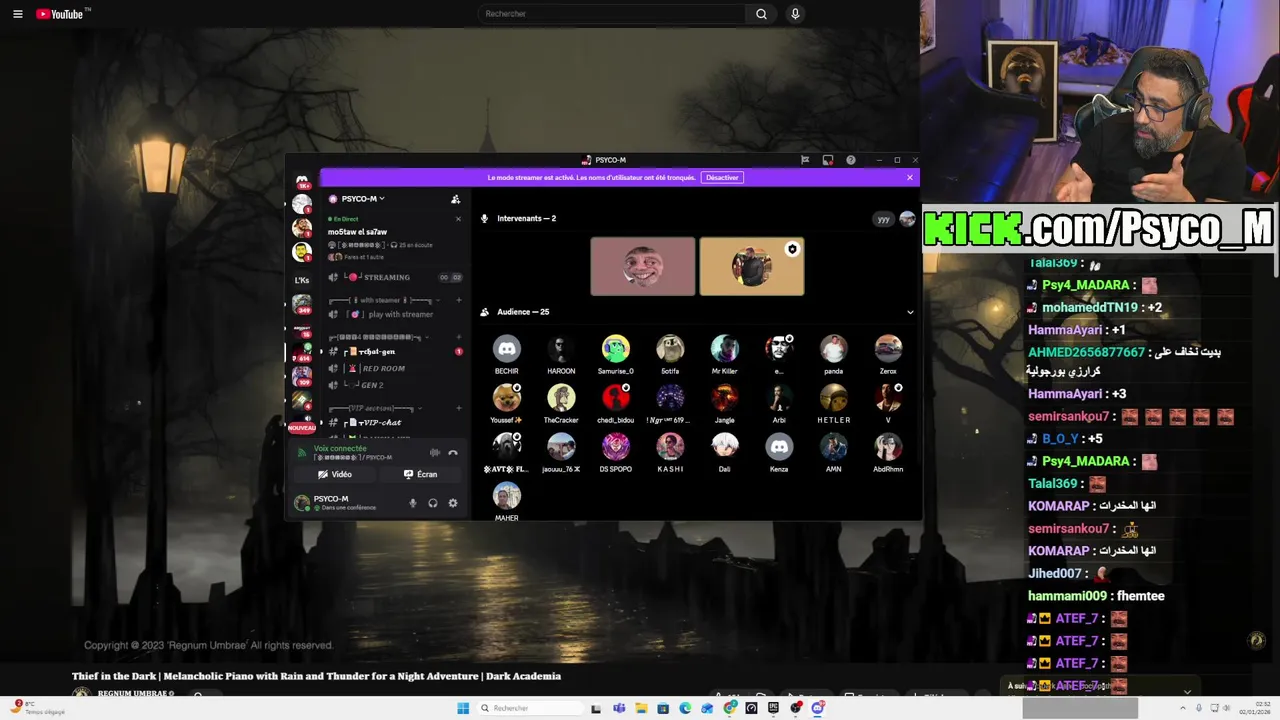Open the REGNUM UMBRAE channel link
The width and height of the screenshot is (1280, 720).
pyautogui.click(x=135, y=693)
